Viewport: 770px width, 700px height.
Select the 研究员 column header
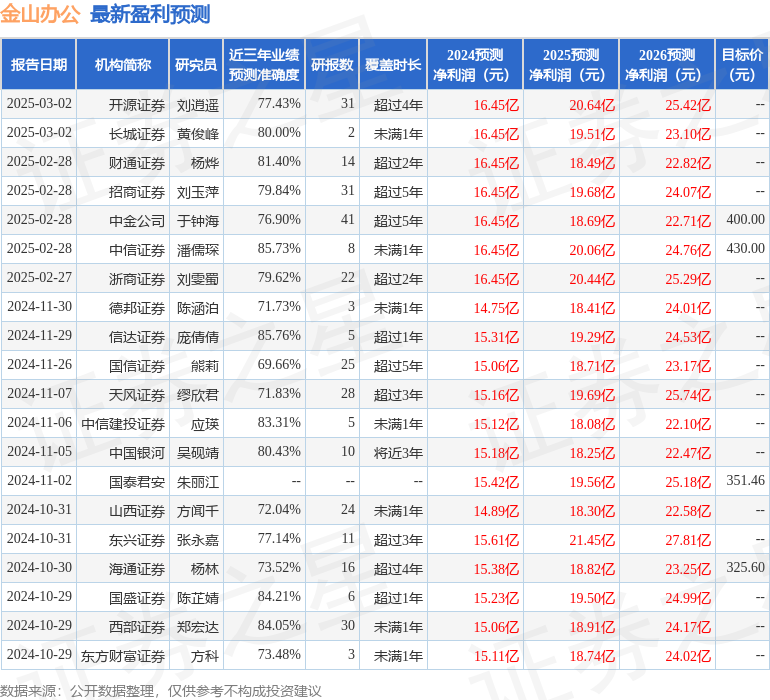pos(196,64)
